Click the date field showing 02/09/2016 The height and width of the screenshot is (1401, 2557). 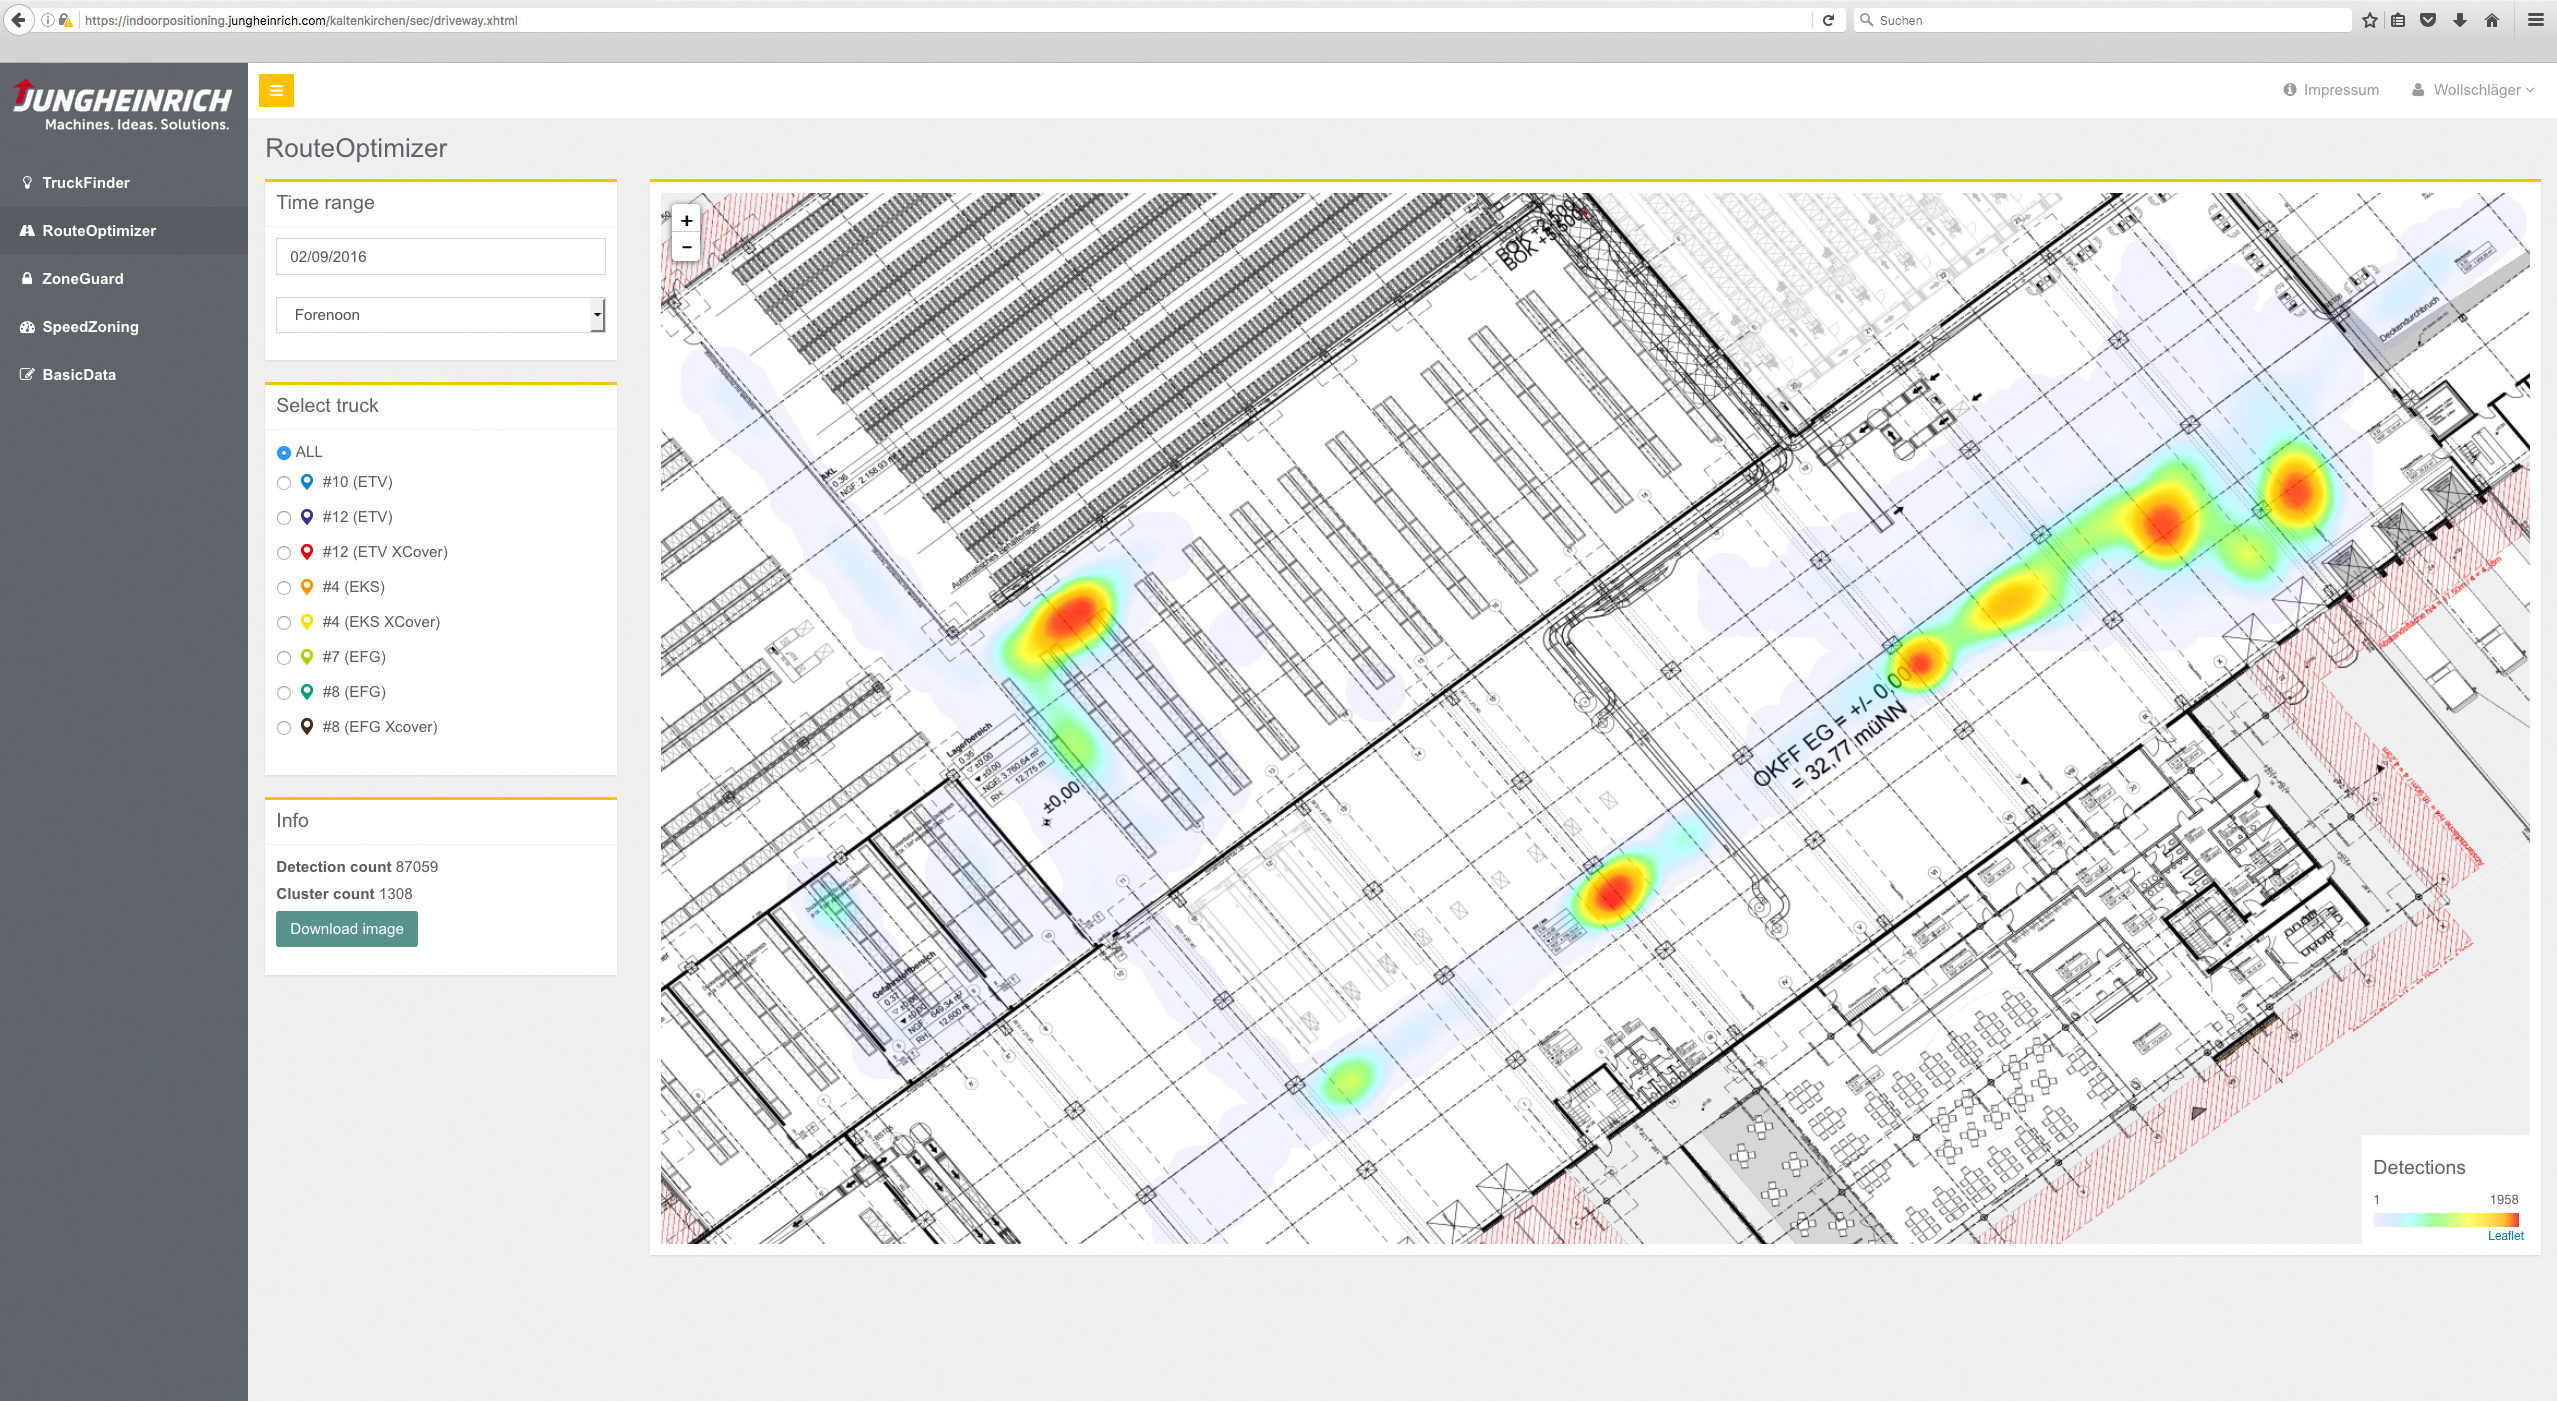pyautogui.click(x=440, y=257)
